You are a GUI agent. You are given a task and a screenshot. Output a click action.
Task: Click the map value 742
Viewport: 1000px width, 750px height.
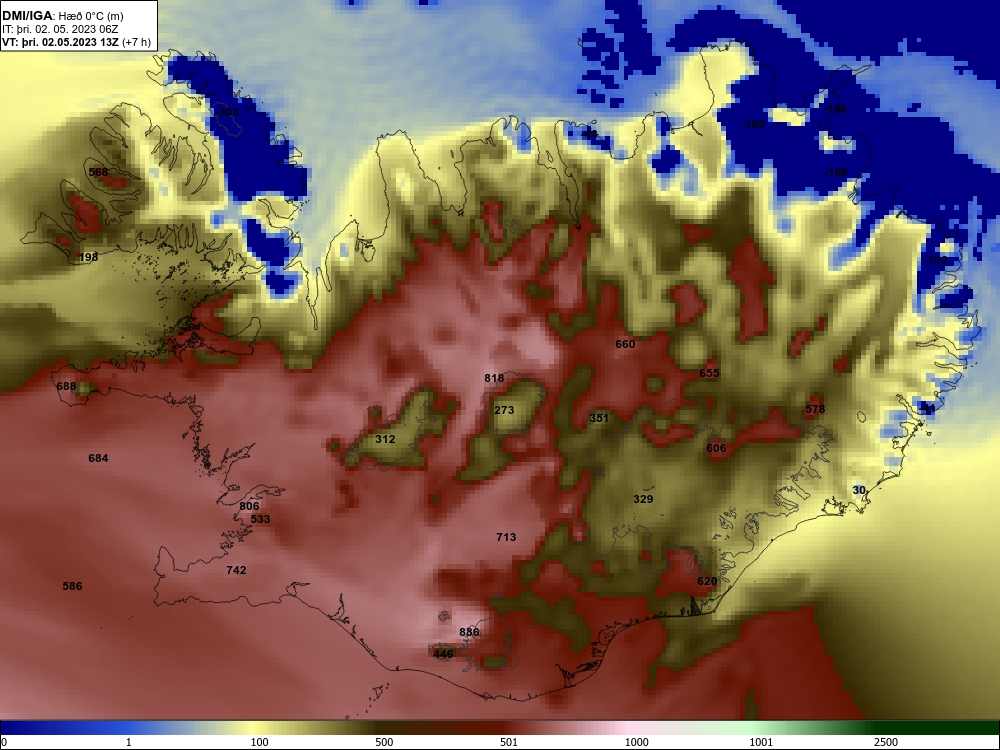236,570
